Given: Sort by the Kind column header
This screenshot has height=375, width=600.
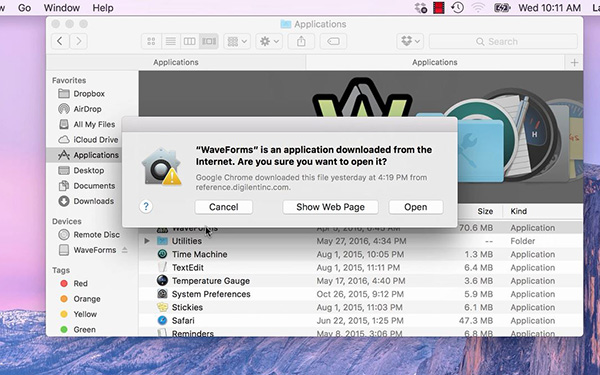Looking at the screenshot, I should tap(518, 211).
